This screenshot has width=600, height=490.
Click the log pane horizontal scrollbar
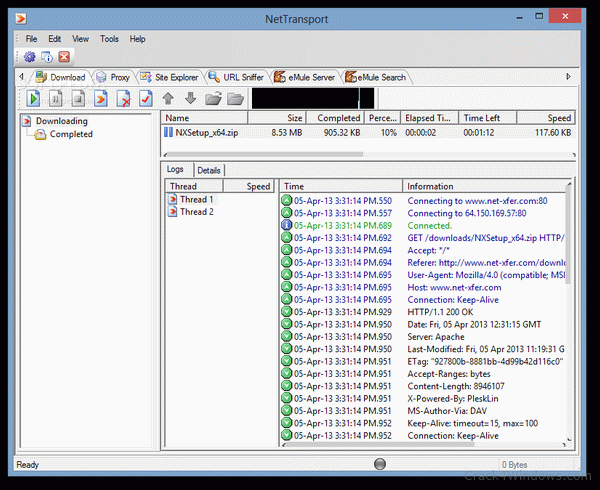380,444
